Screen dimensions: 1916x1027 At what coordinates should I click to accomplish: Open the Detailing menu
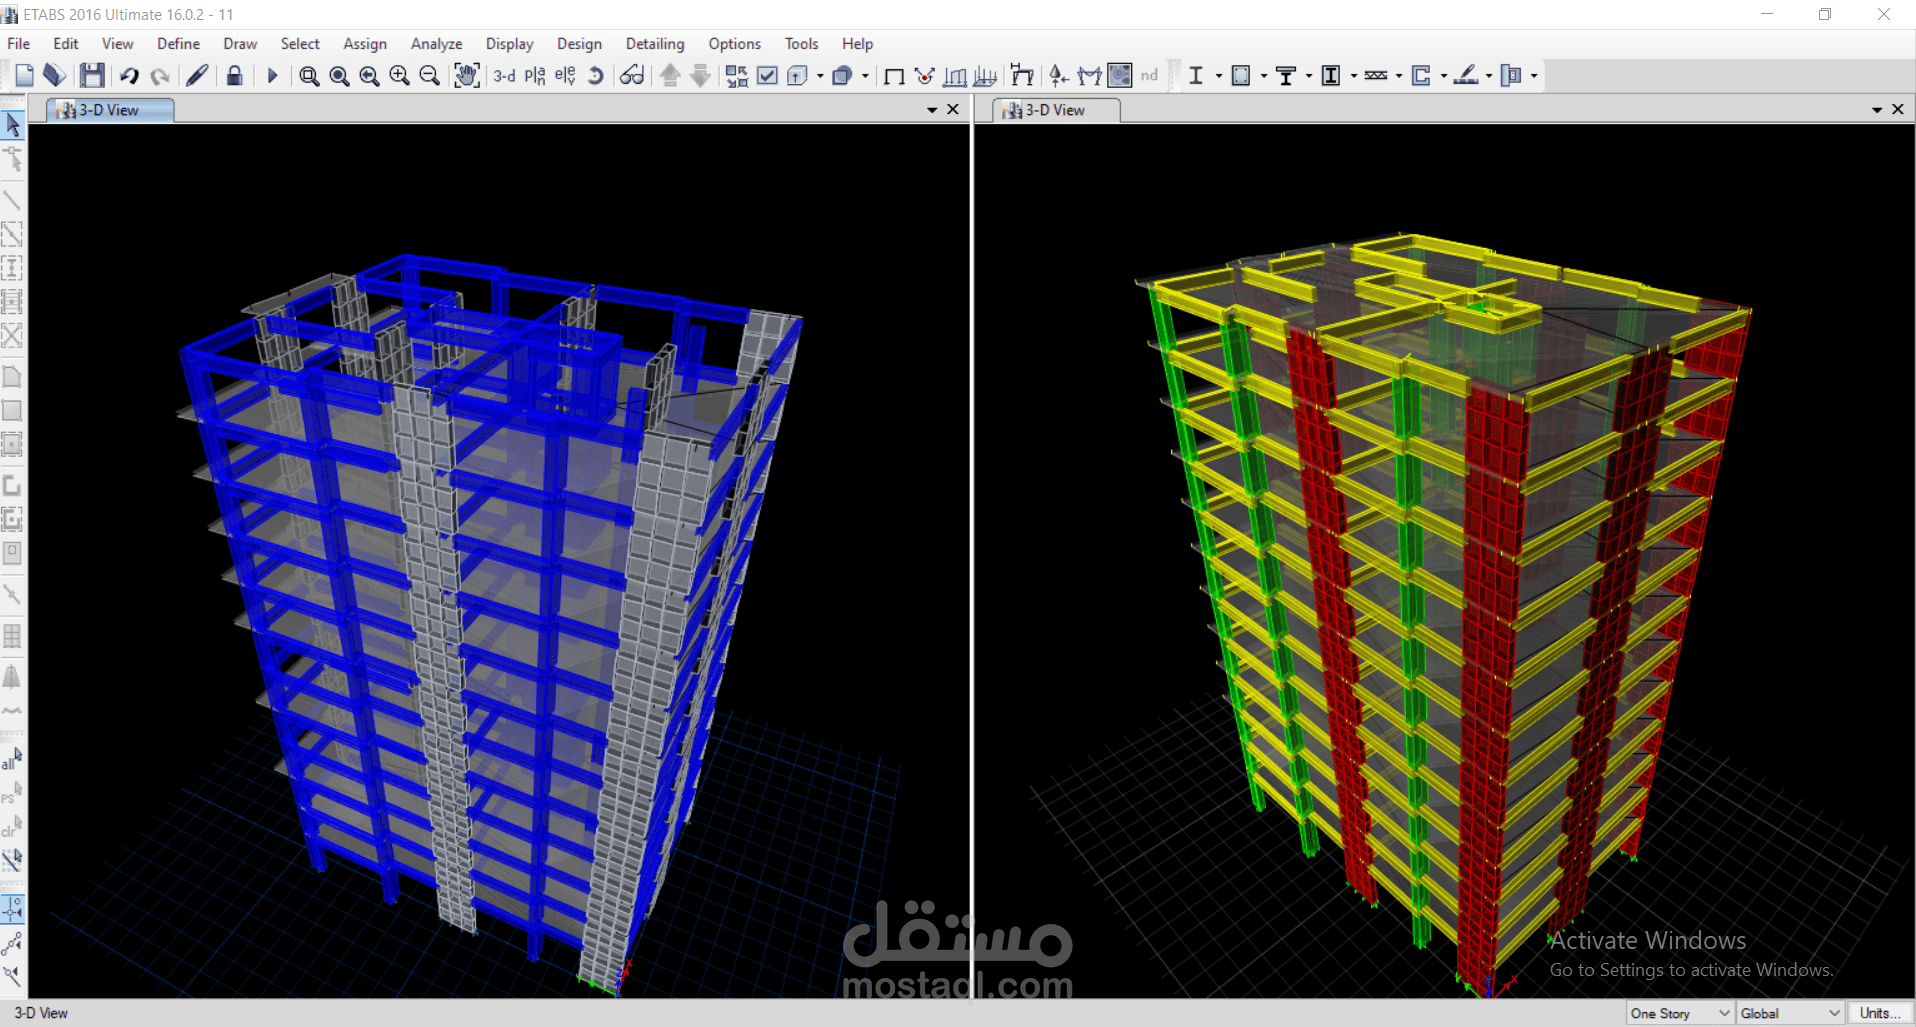pos(655,44)
